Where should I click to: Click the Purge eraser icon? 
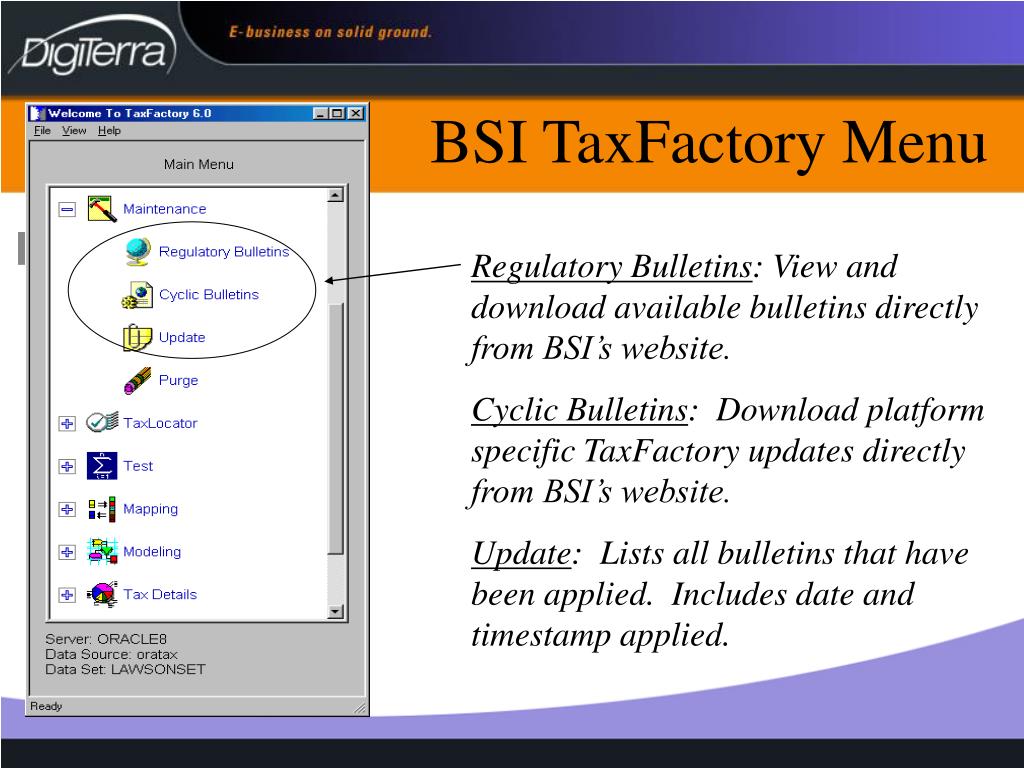(x=137, y=380)
